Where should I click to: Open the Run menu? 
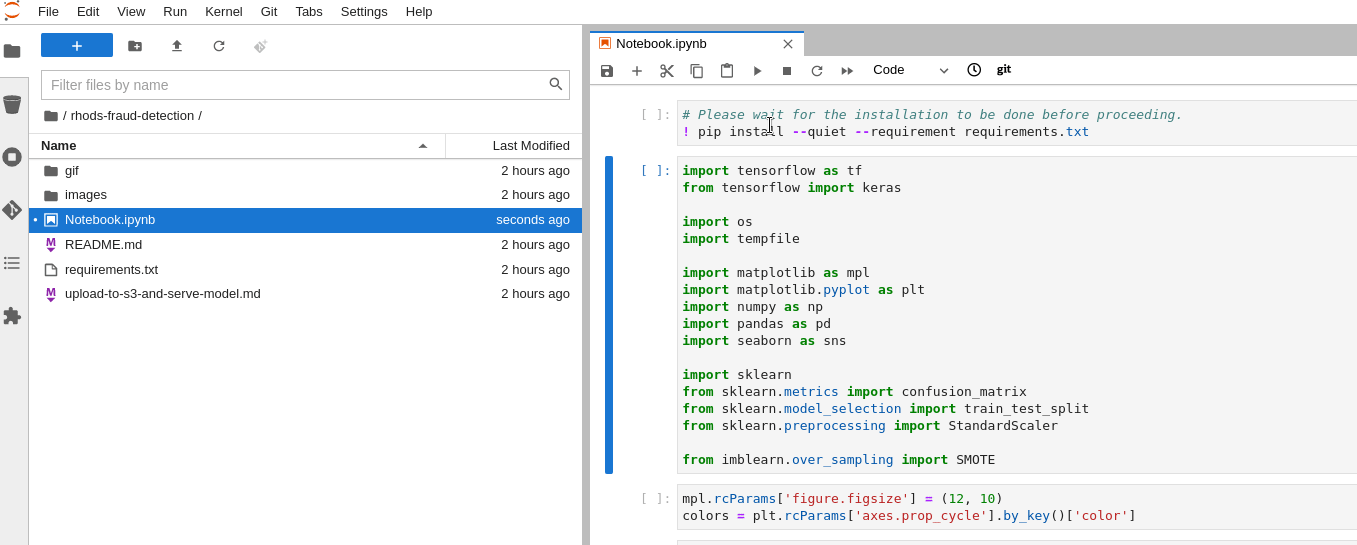coord(175,11)
